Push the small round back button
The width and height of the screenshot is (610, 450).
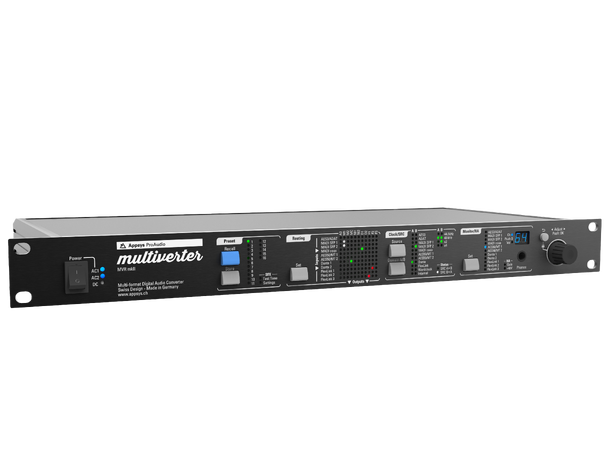pos(544,237)
